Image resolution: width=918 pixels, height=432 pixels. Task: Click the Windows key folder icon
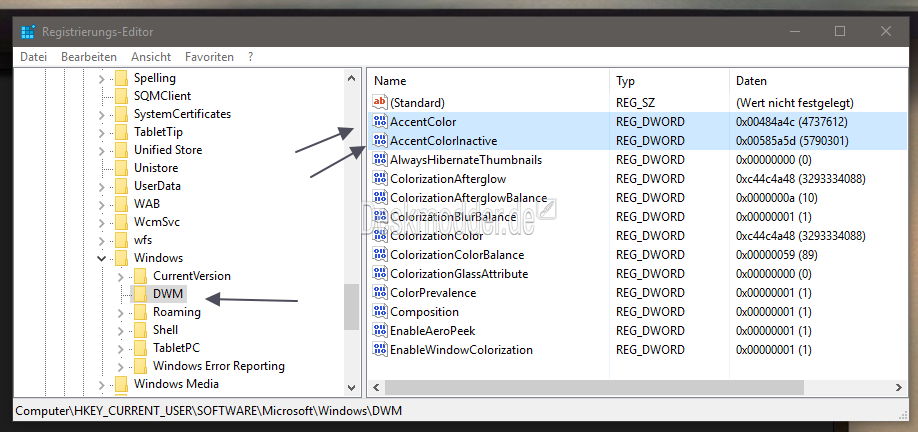(x=121, y=258)
